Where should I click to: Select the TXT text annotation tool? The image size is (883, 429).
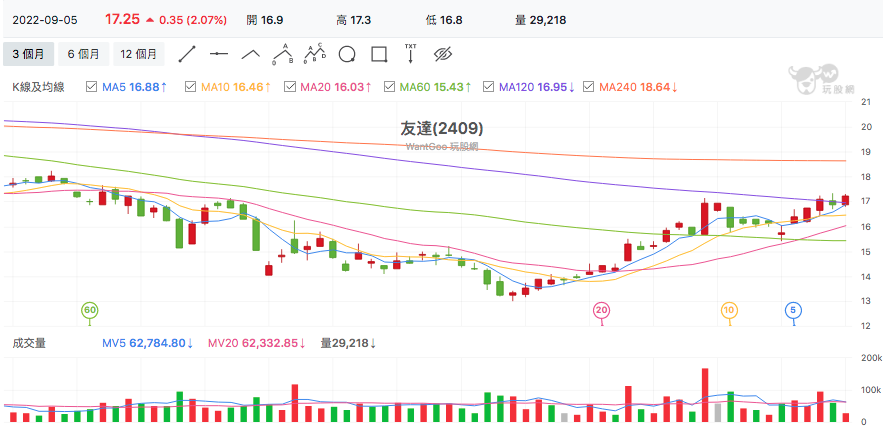point(411,53)
